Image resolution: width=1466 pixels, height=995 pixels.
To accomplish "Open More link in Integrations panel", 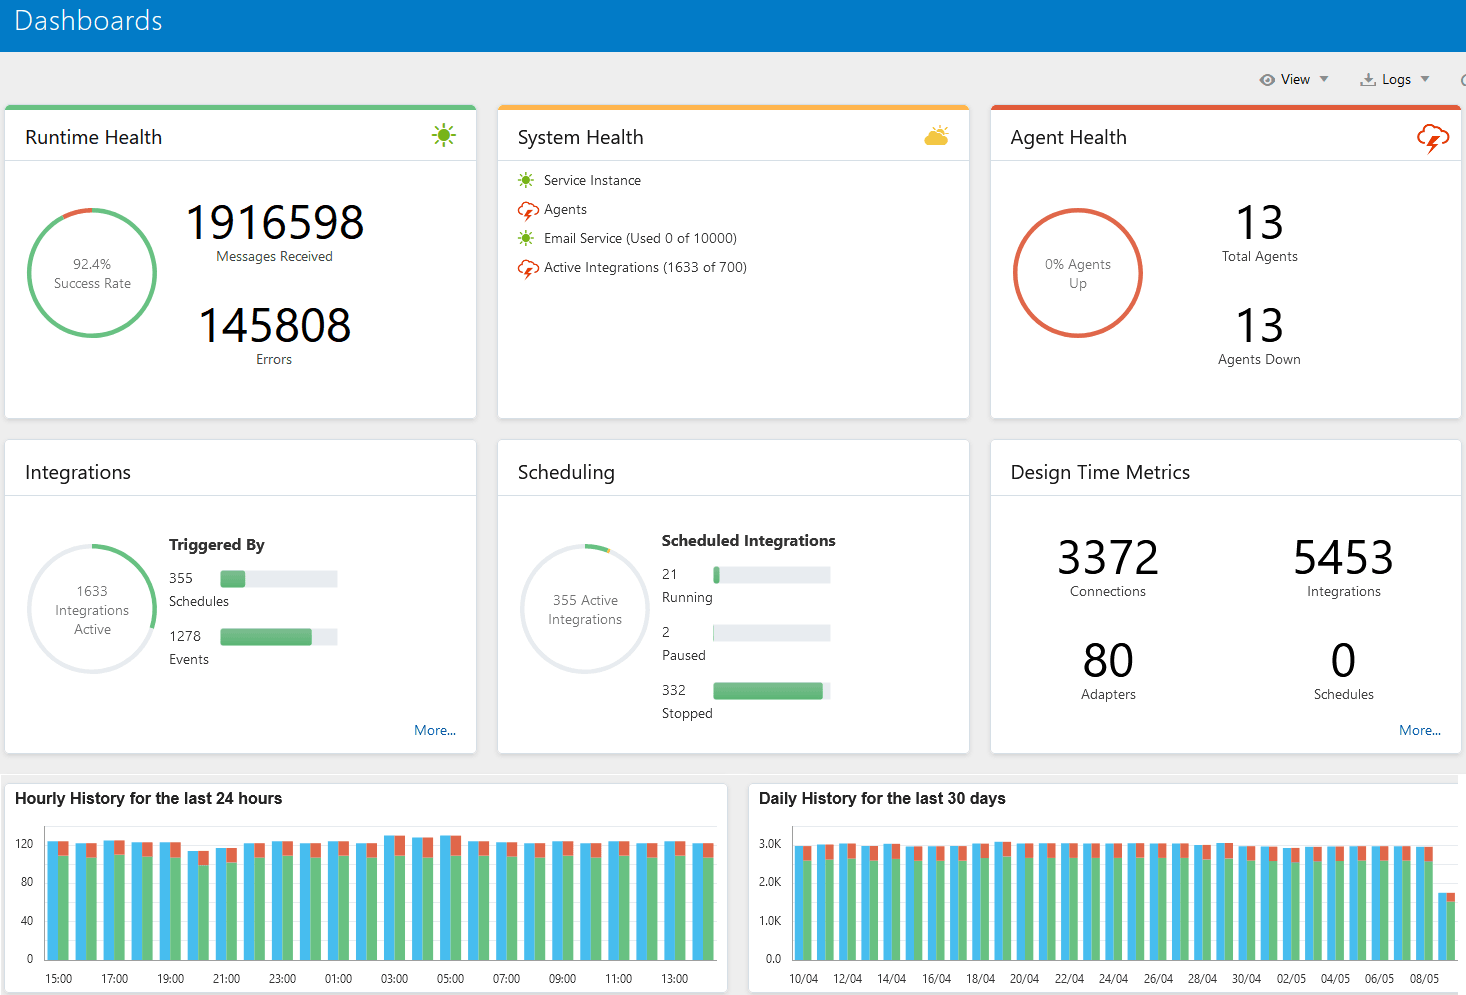I will pos(435,730).
